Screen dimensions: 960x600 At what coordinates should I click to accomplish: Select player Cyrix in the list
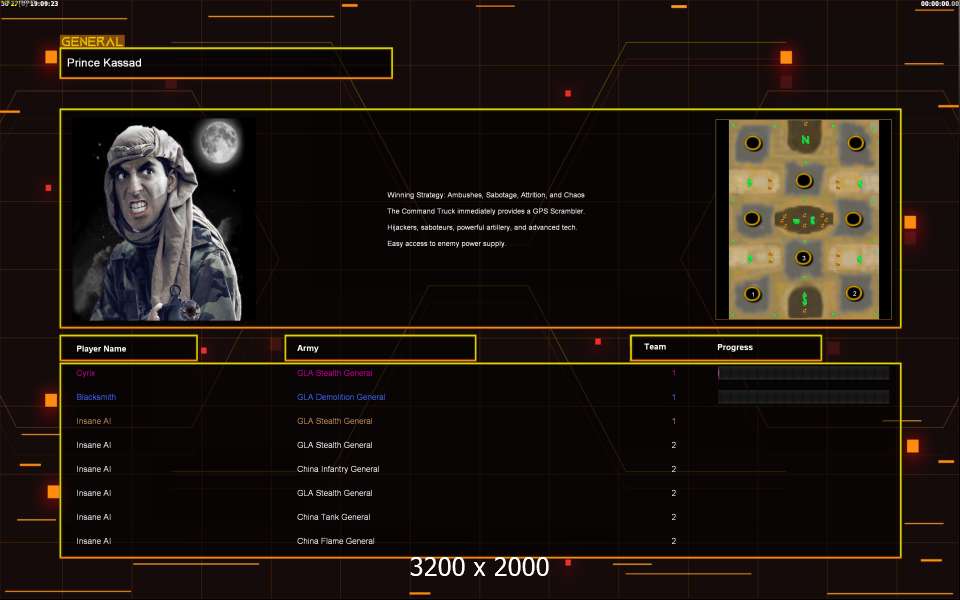[86, 373]
